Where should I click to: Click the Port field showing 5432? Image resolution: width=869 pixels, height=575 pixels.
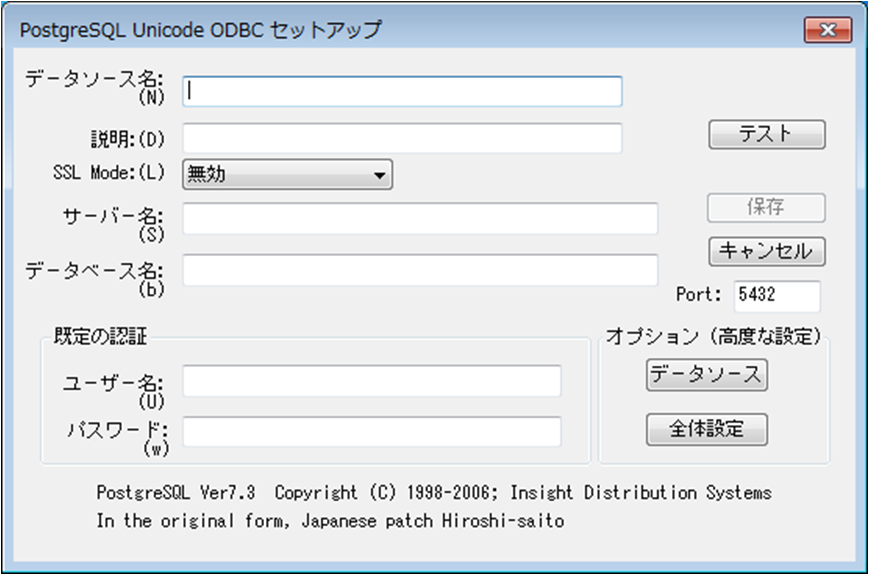(777, 296)
